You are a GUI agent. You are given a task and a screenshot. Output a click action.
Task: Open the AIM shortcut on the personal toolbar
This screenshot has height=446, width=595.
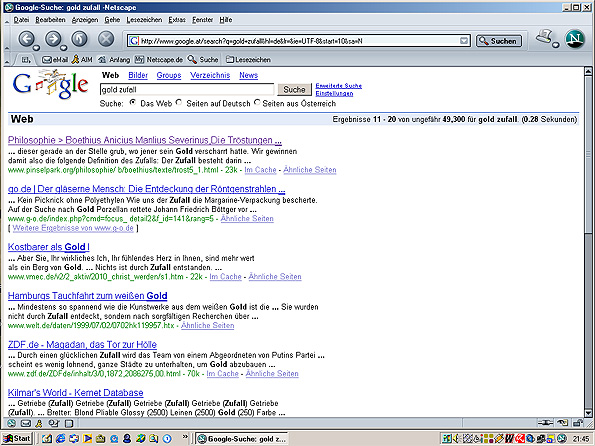(x=82, y=60)
